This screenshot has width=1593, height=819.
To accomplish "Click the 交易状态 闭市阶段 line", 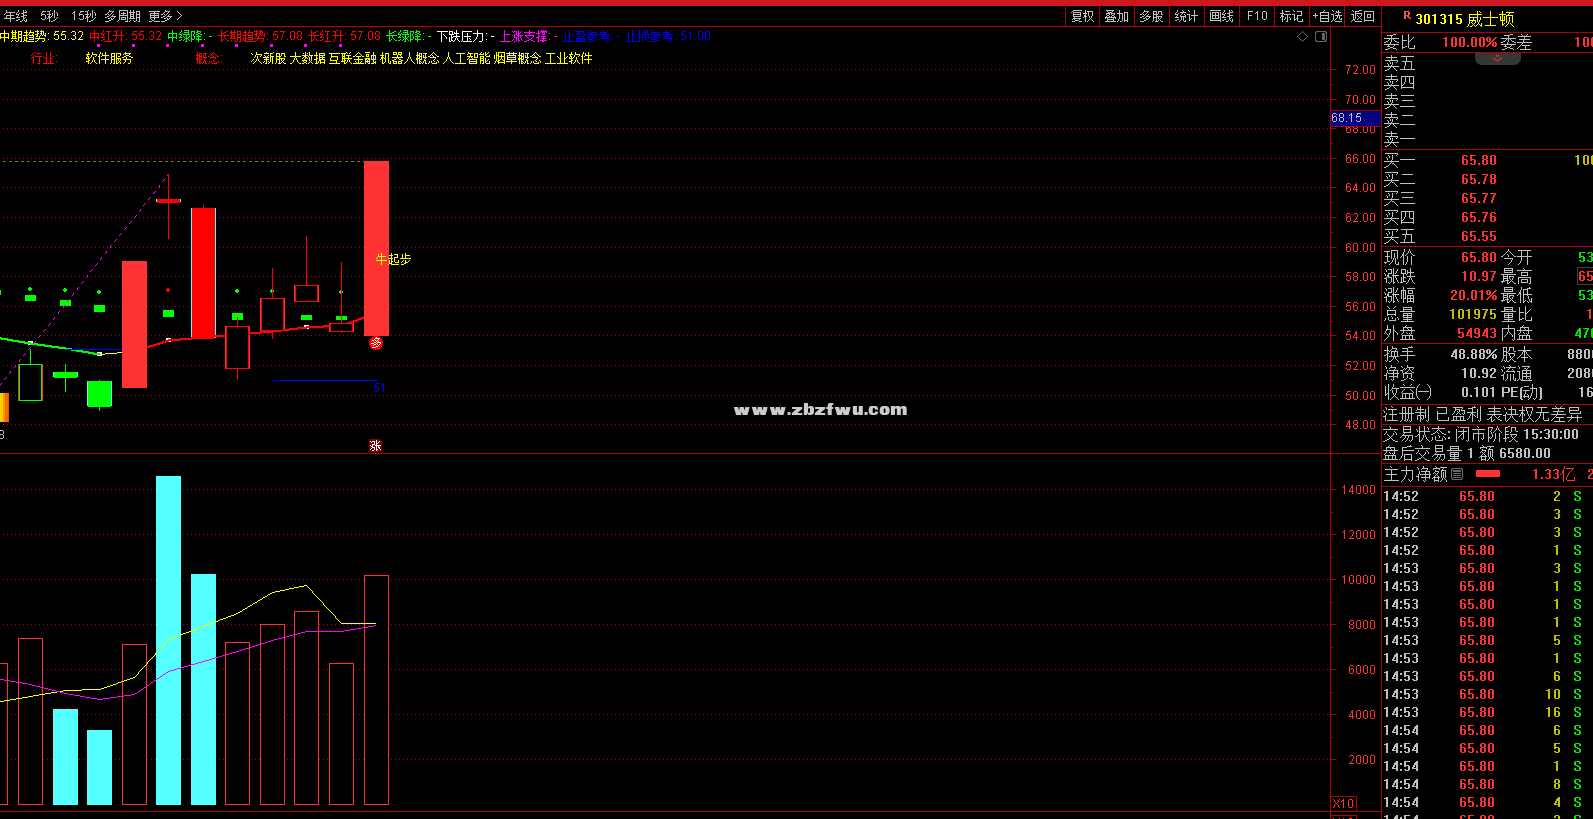I will (1480, 434).
